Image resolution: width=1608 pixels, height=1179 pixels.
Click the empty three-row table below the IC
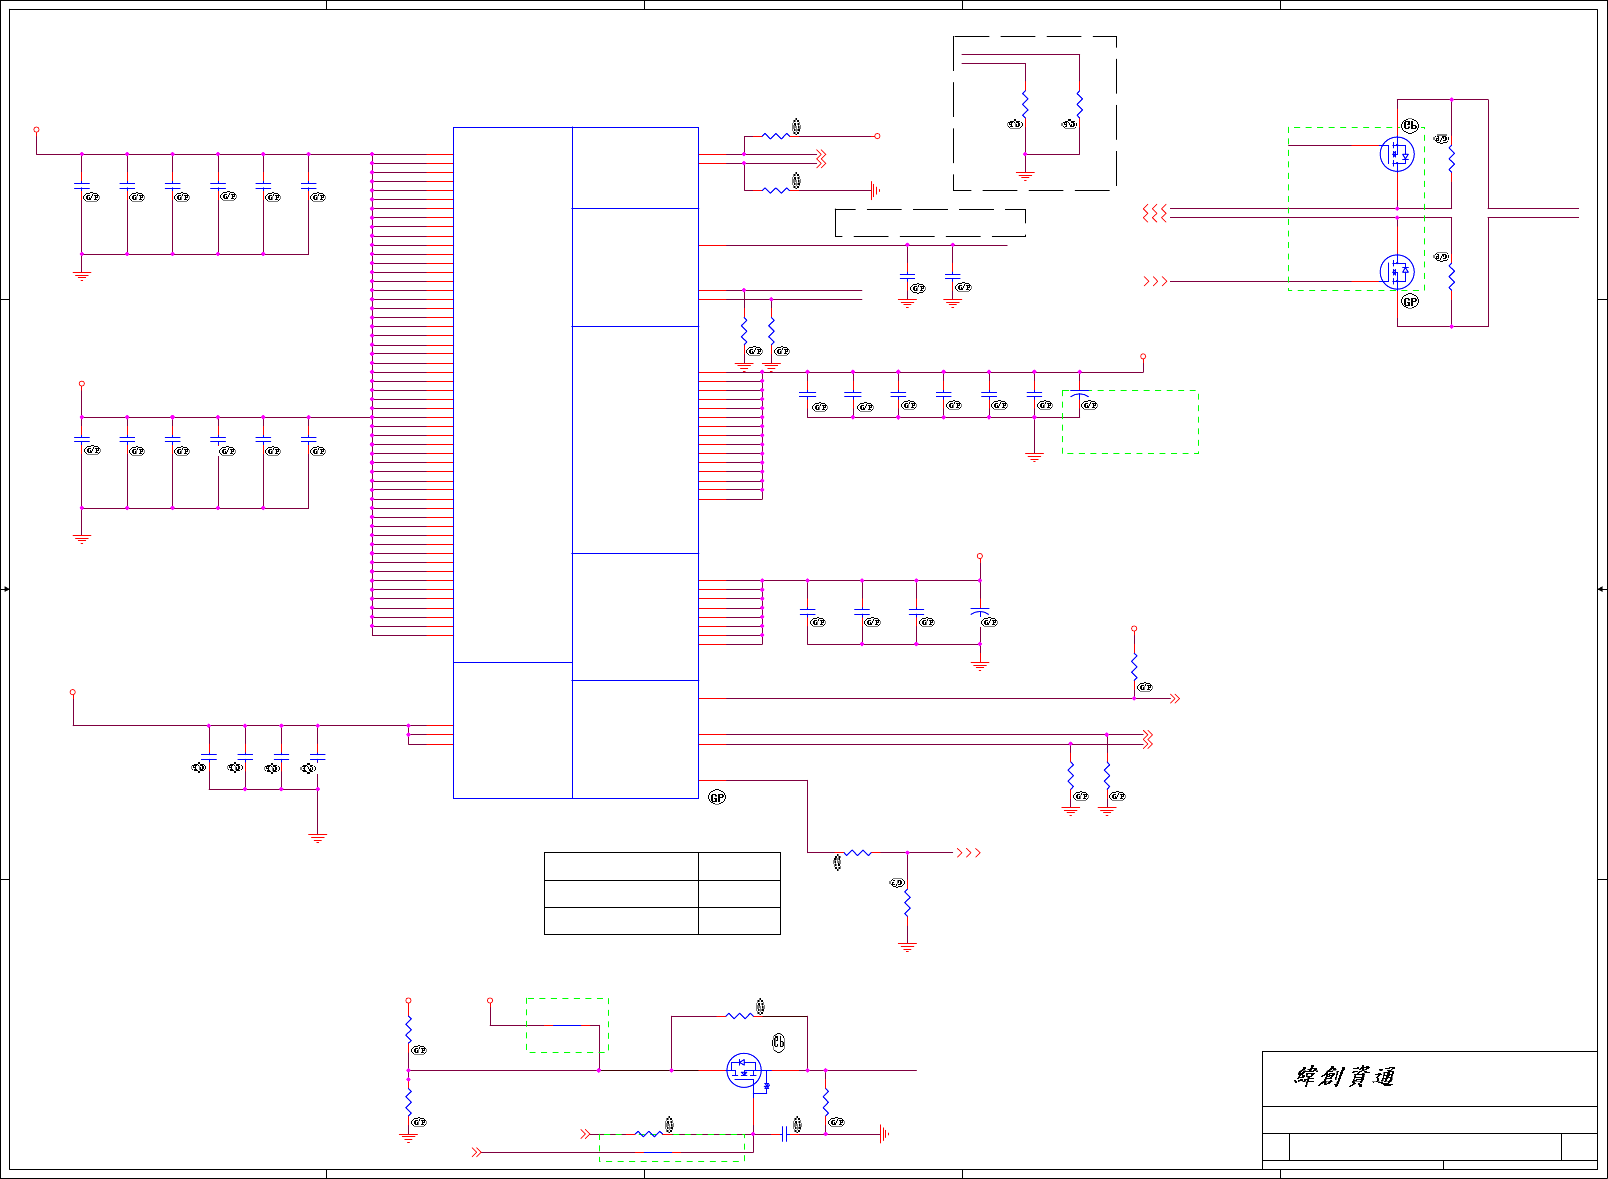point(662,894)
